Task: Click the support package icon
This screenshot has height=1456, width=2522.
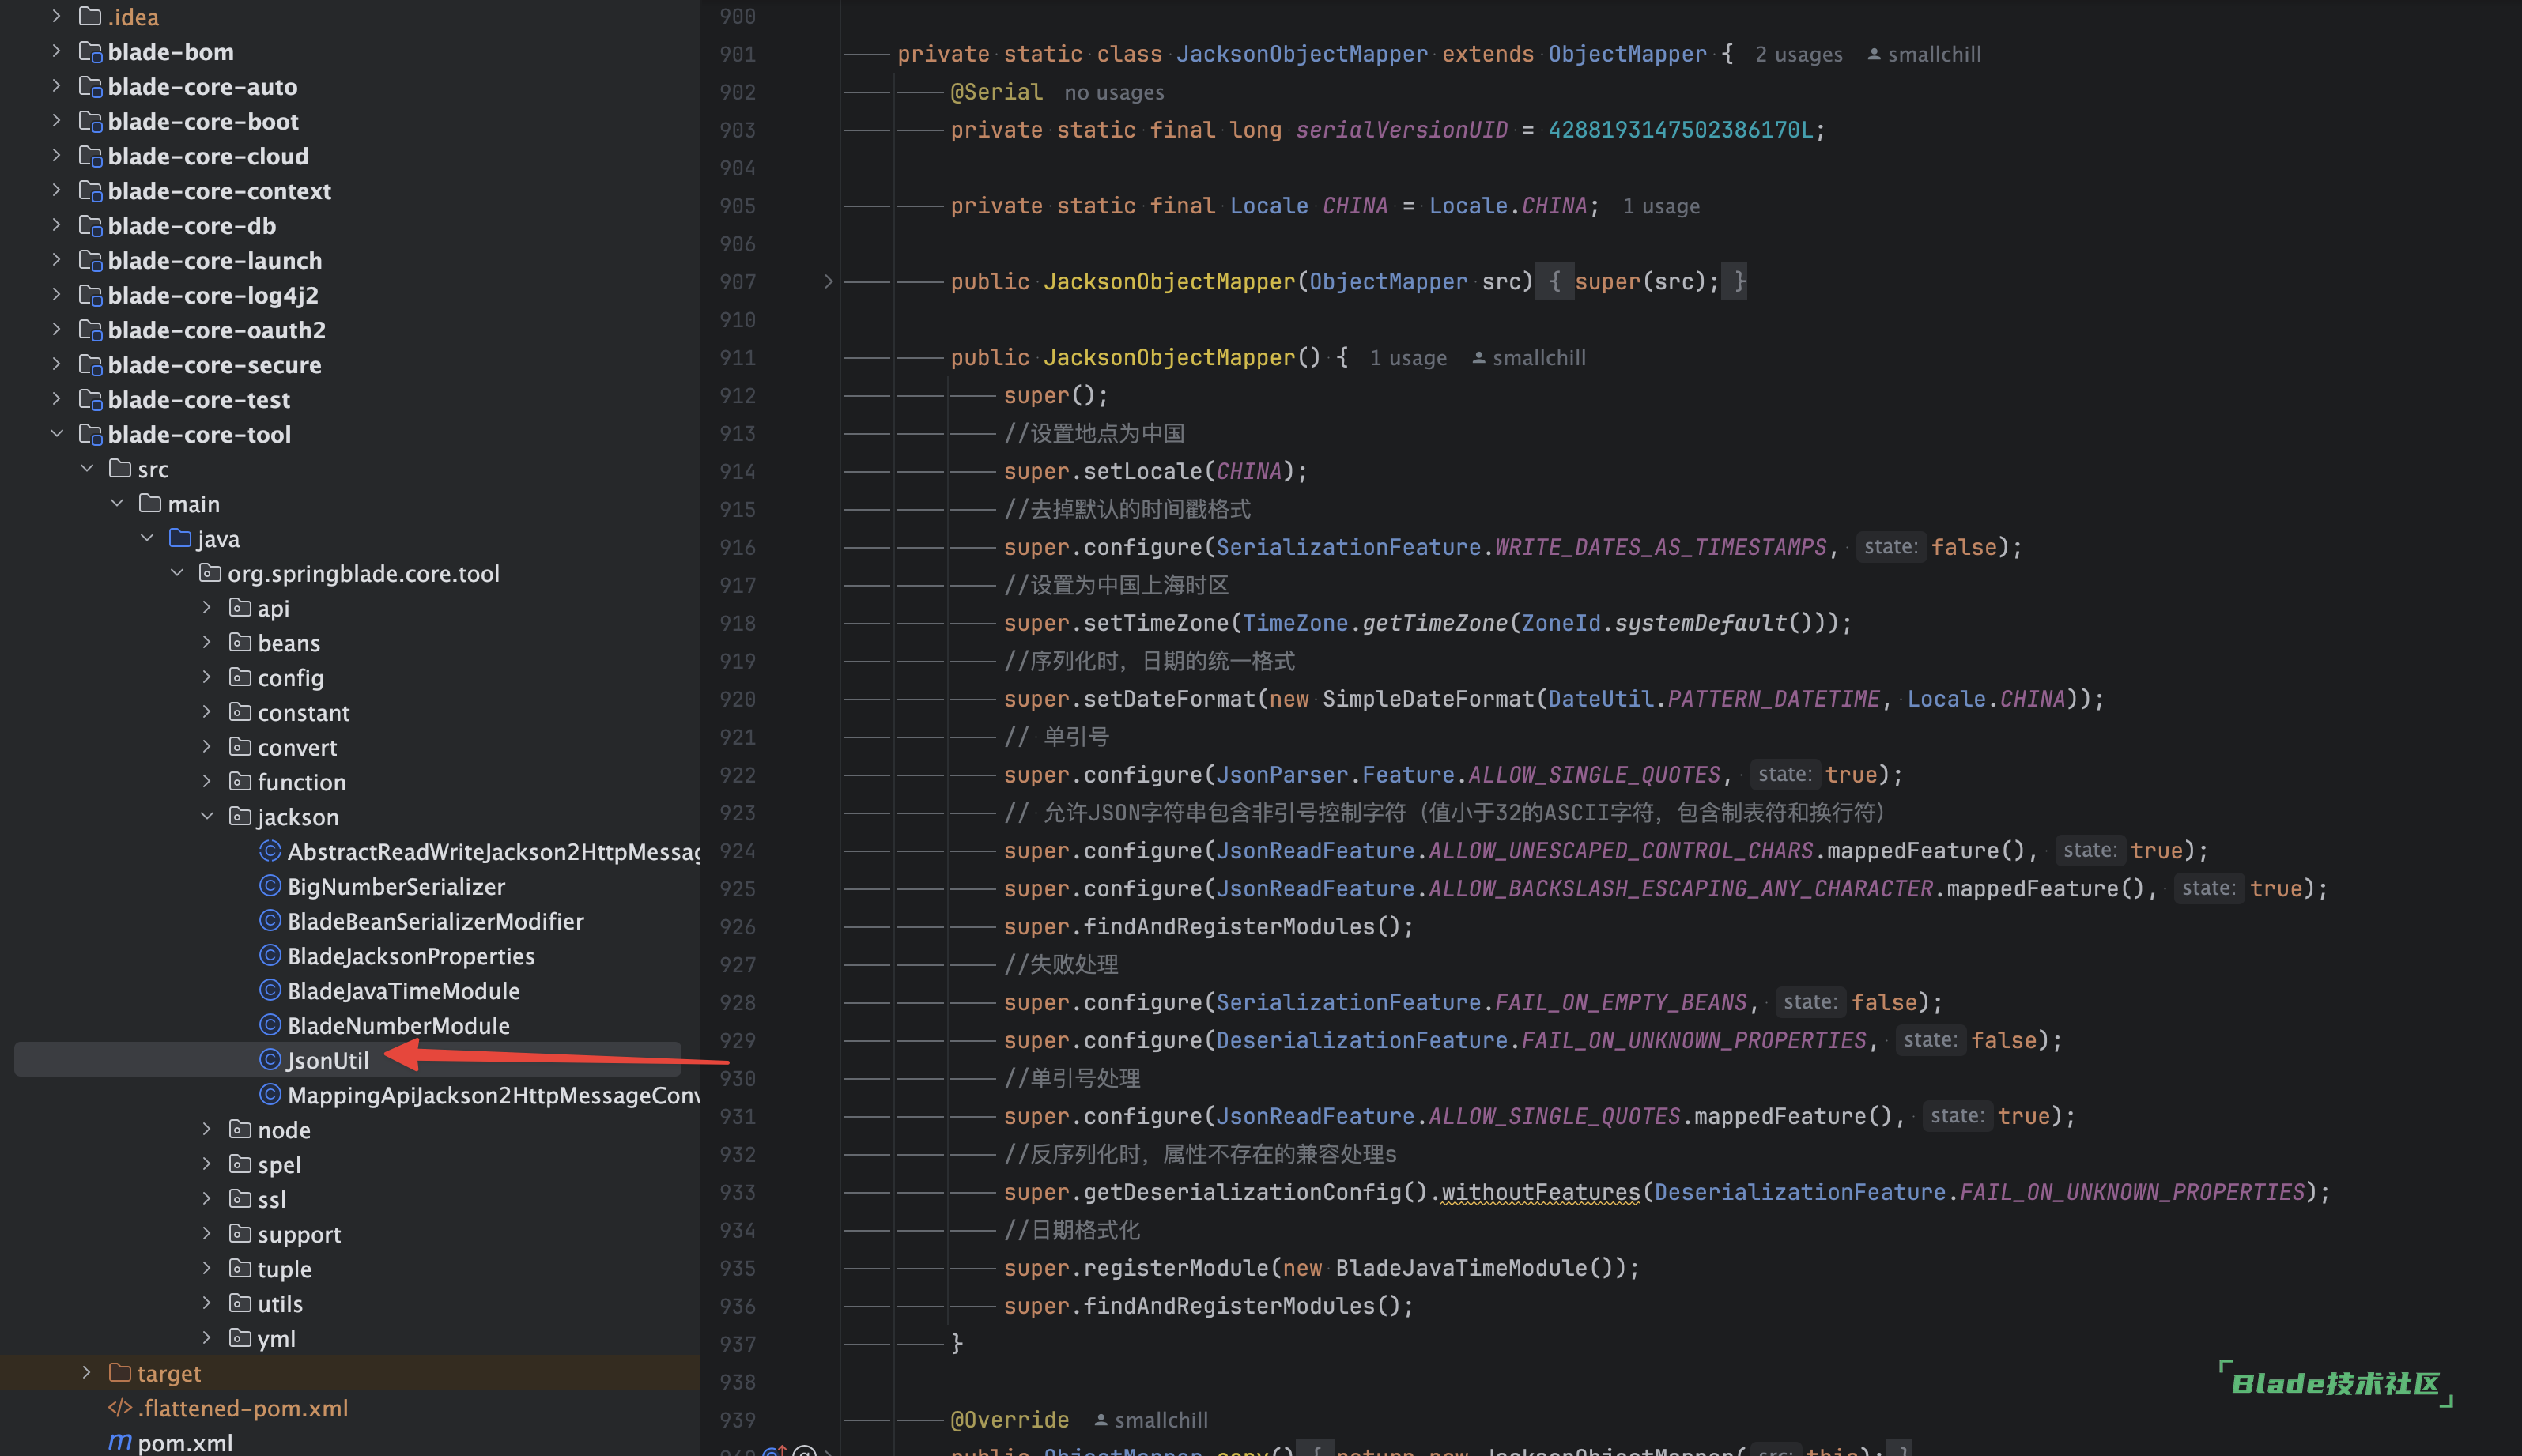Action: coord(240,1234)
